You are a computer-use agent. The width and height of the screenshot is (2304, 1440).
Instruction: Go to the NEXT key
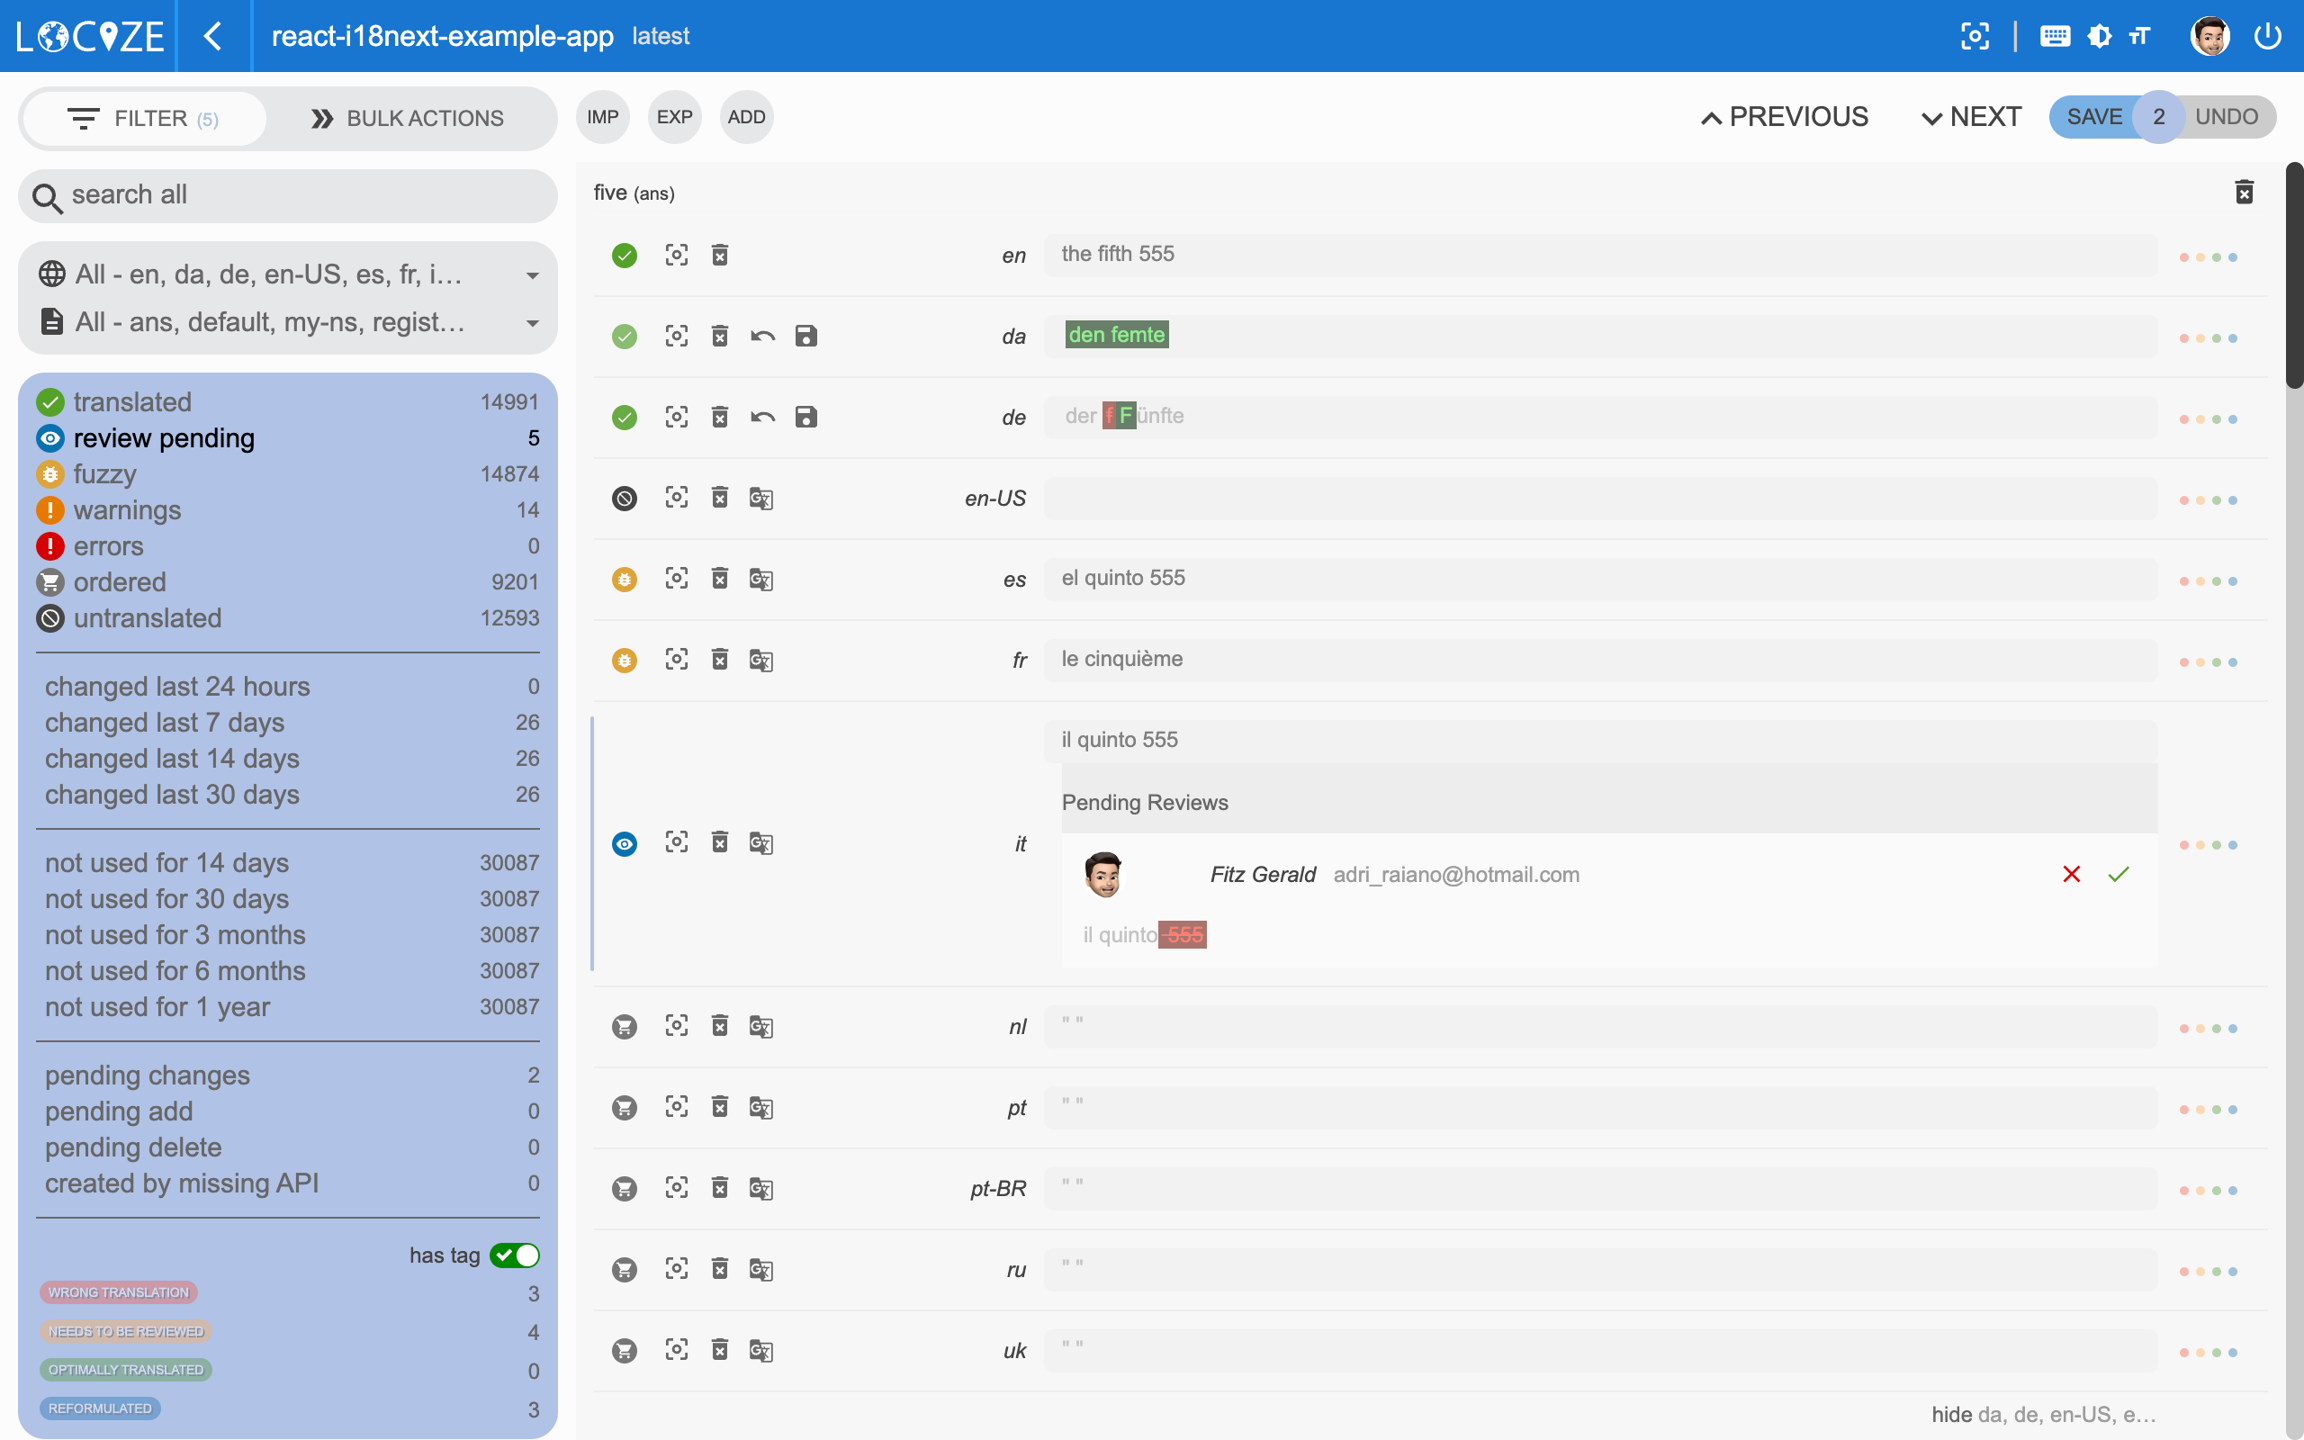(x=1971, y=117)
